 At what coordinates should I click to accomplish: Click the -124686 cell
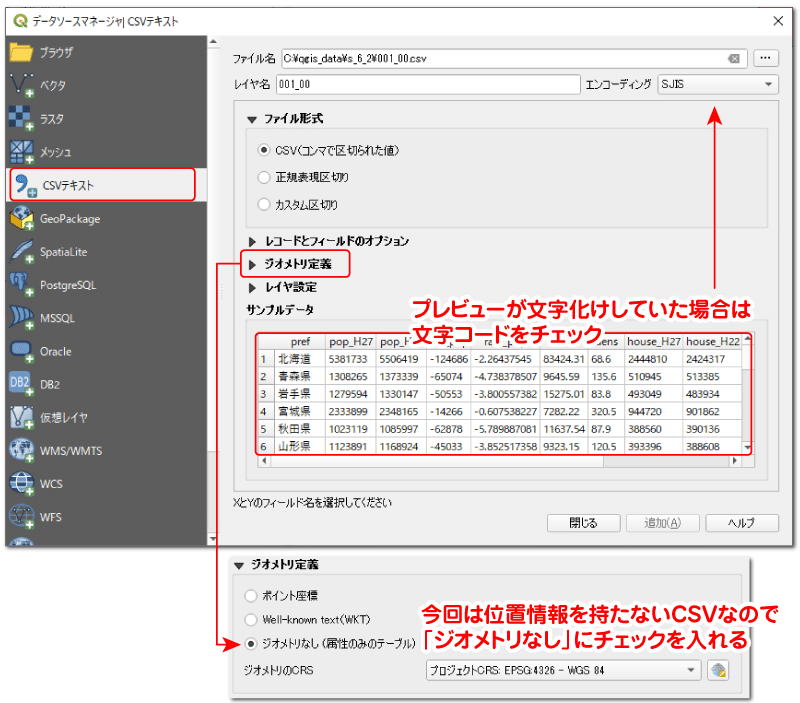tap(448, 359)
